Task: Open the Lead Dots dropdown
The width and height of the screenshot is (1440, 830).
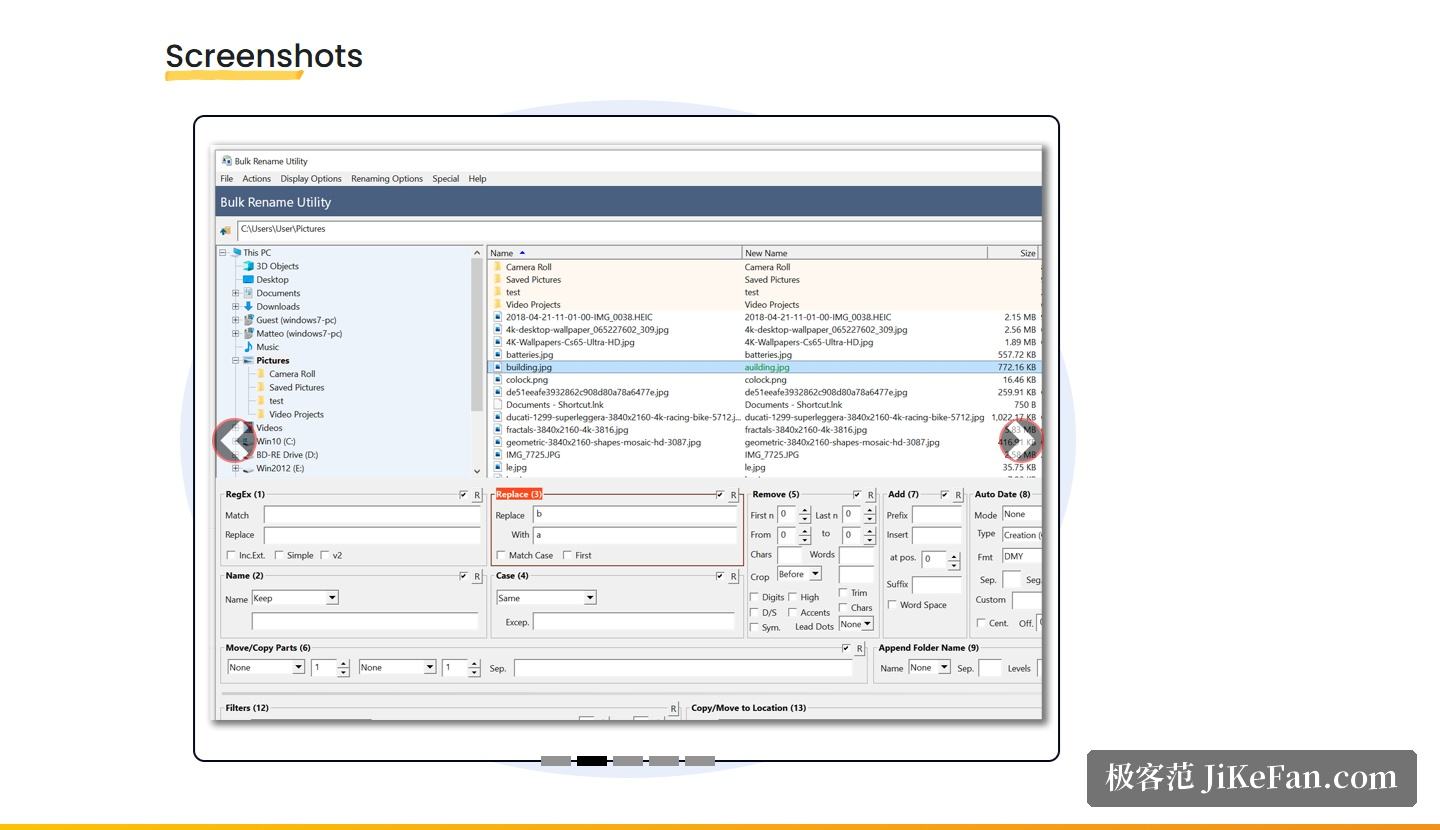Action: coord(856,624)
